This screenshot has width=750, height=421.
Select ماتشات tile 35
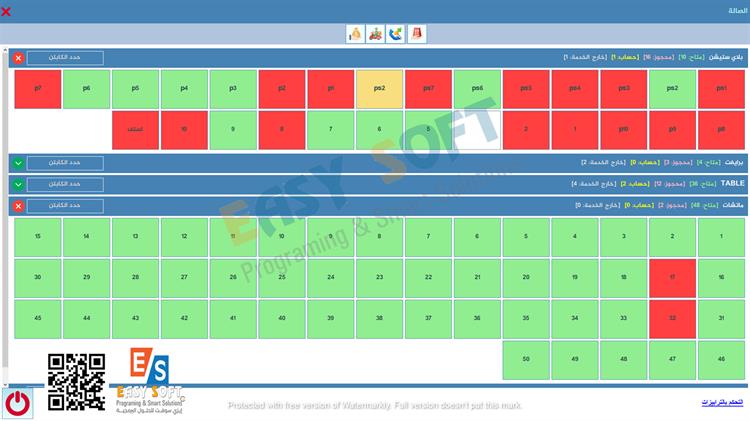526,319
